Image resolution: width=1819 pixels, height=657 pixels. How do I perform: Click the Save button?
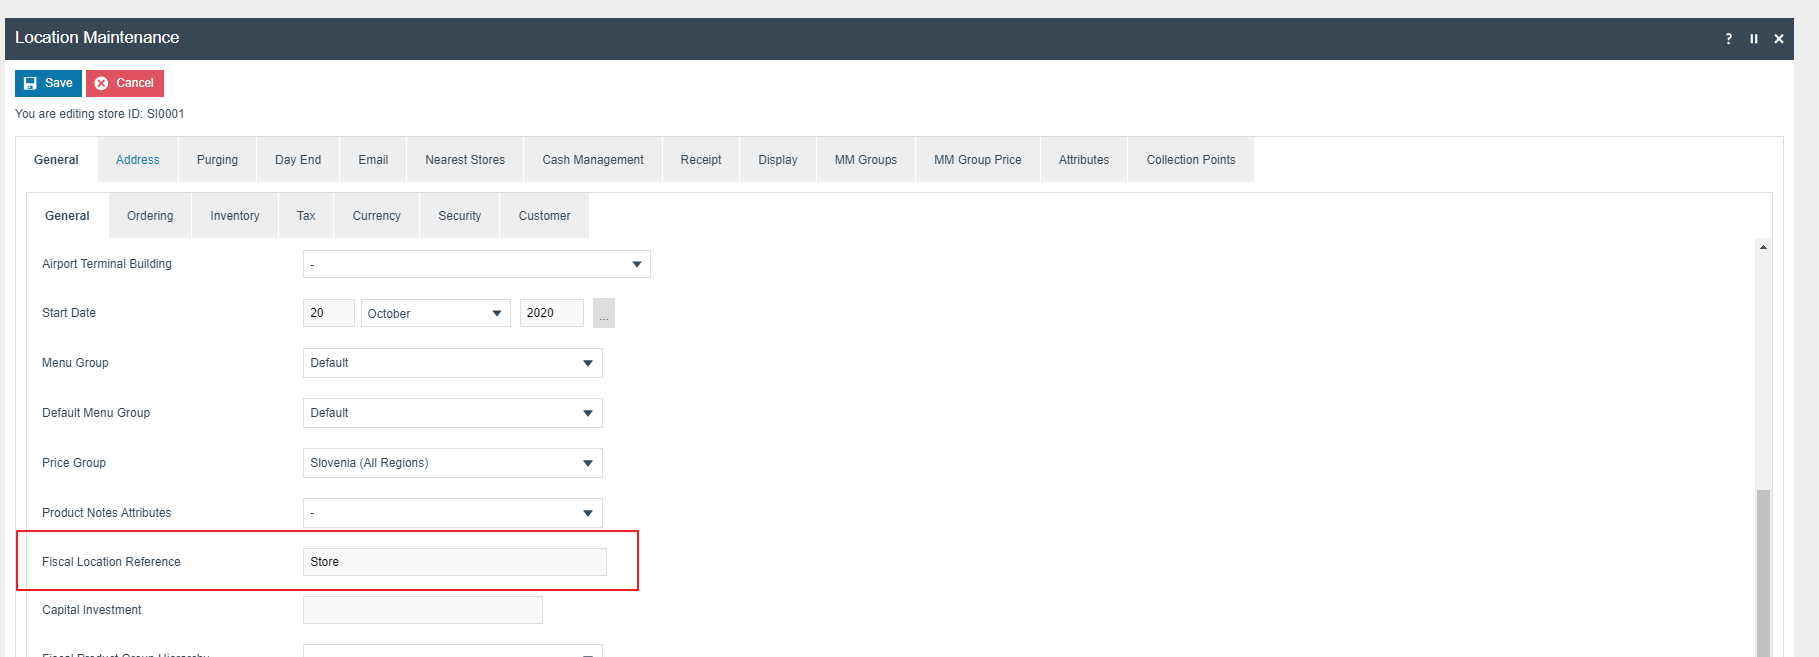pos(48,83)
